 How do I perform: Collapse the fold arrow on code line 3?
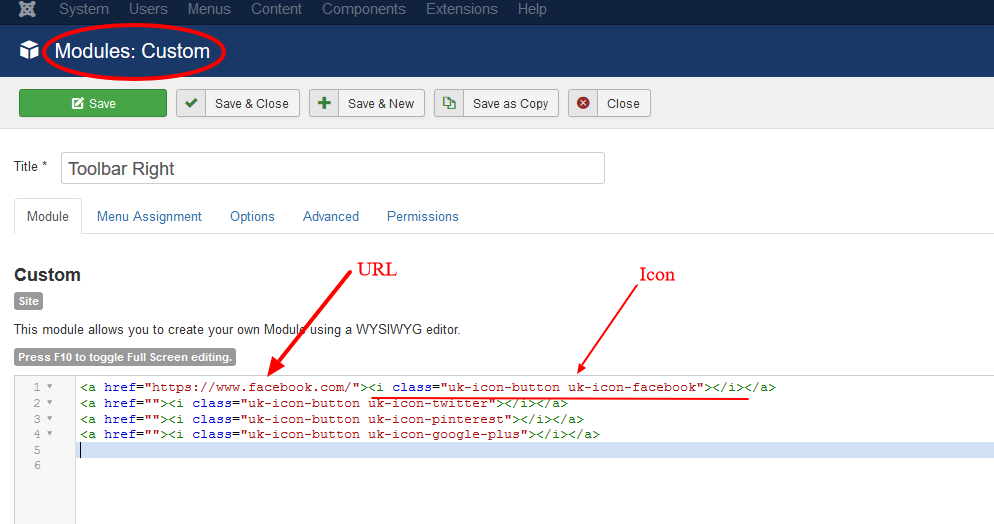click(x=49, y=418)
